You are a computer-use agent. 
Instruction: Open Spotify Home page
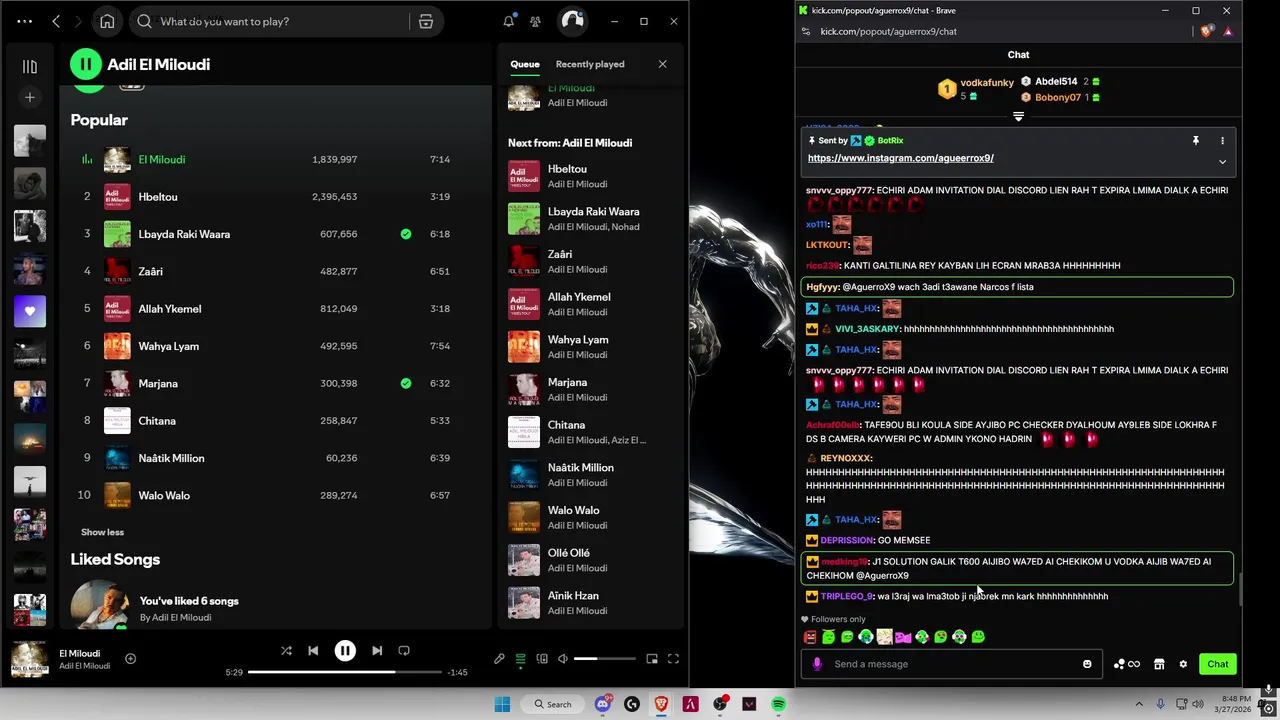pyautogui.click(x=107, y=21)
